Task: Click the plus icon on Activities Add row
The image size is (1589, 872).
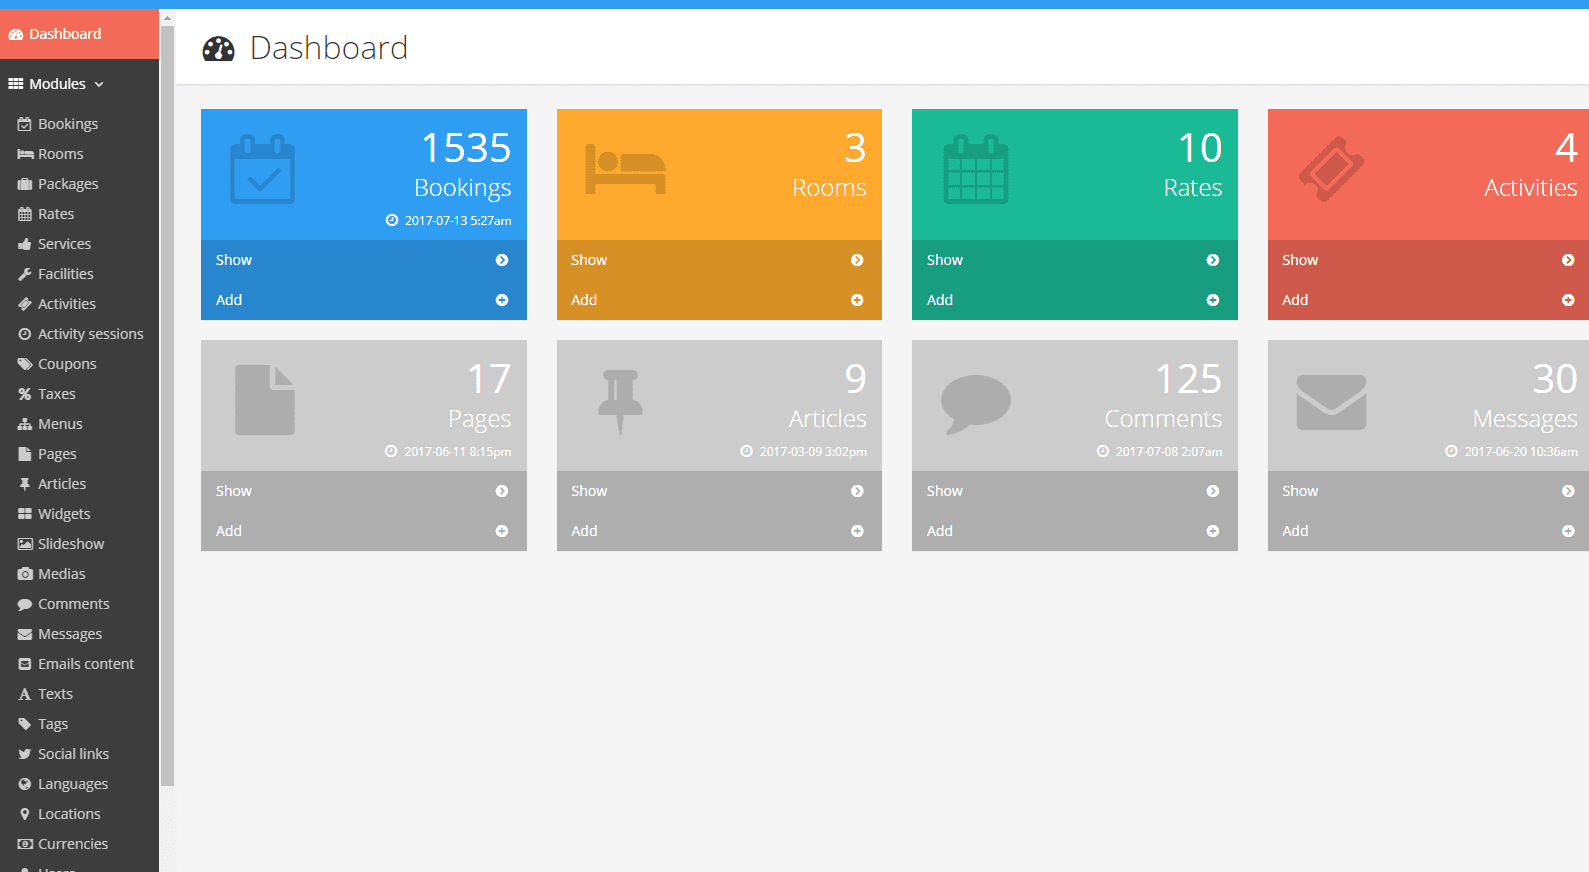Action: [1568, 300]
